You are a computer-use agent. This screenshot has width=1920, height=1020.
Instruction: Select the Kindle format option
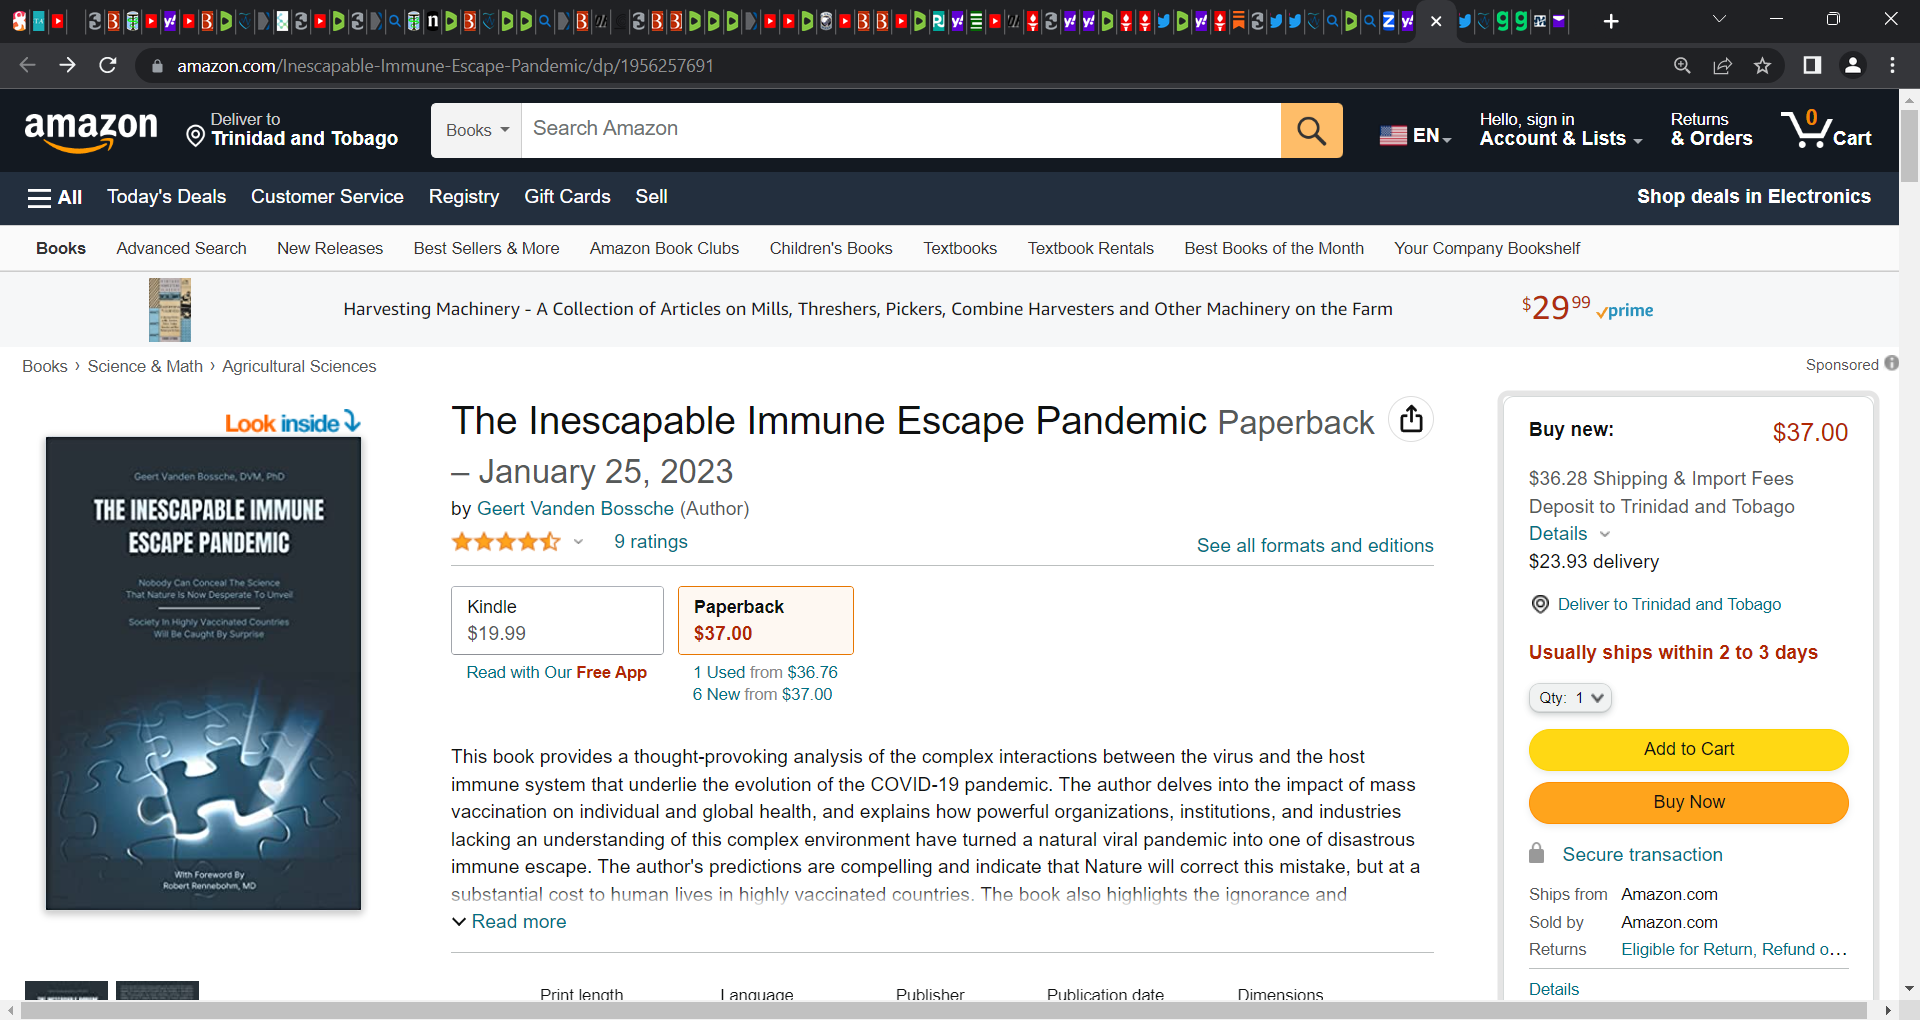coord(557,620)
